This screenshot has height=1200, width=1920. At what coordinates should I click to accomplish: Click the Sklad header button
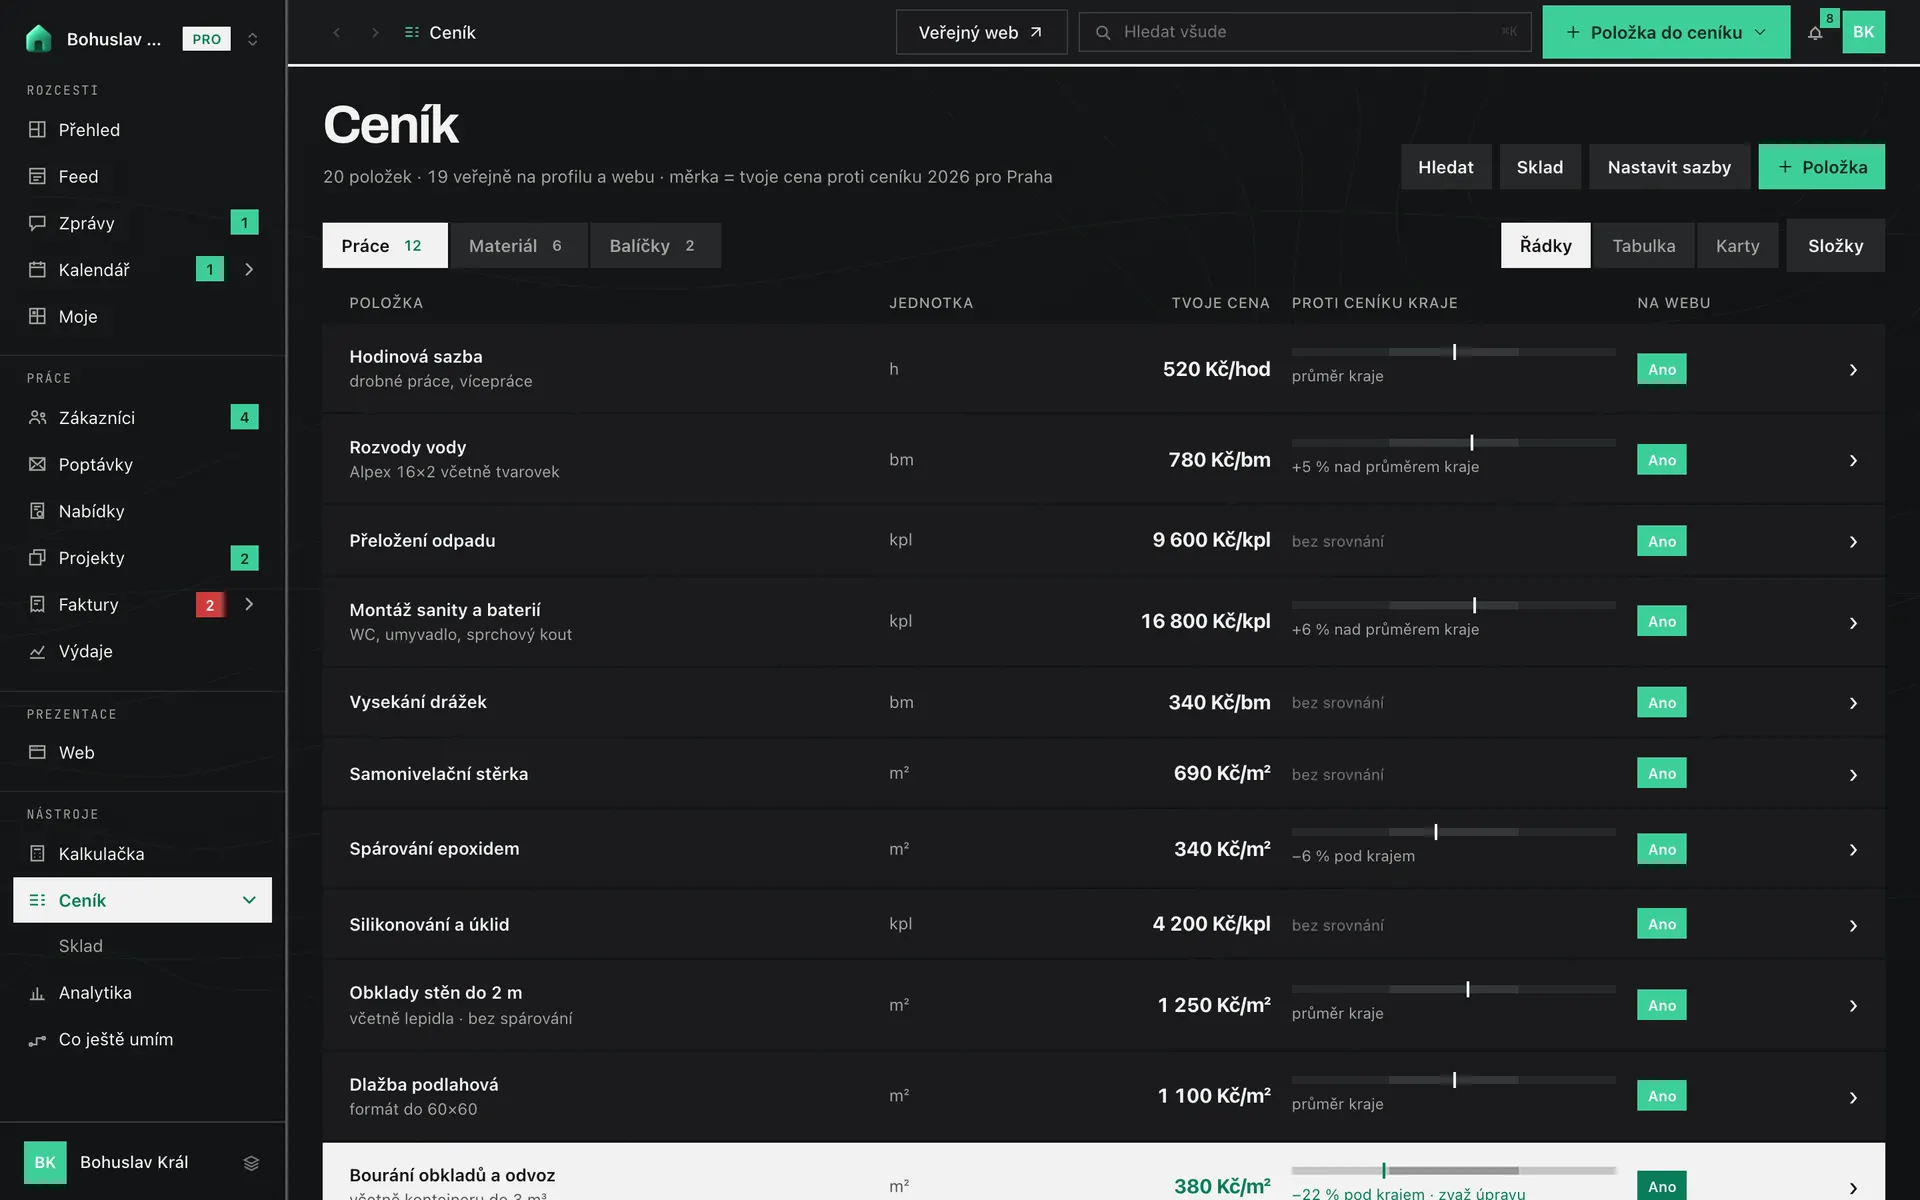pyautogui.click(x=1539, y=167)
